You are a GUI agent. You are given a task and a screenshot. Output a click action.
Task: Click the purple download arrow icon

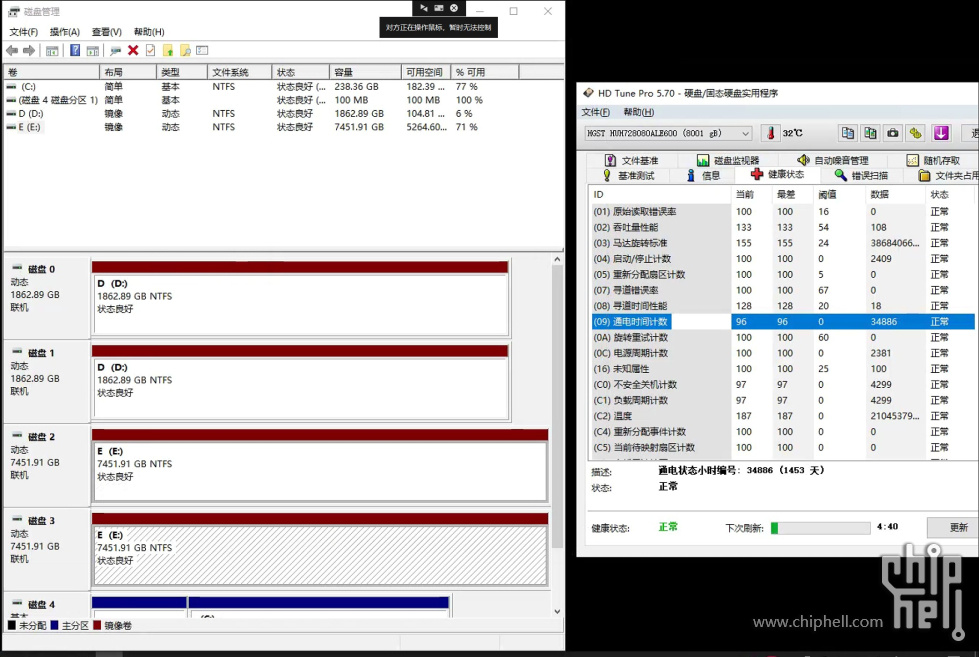point(941,133)
